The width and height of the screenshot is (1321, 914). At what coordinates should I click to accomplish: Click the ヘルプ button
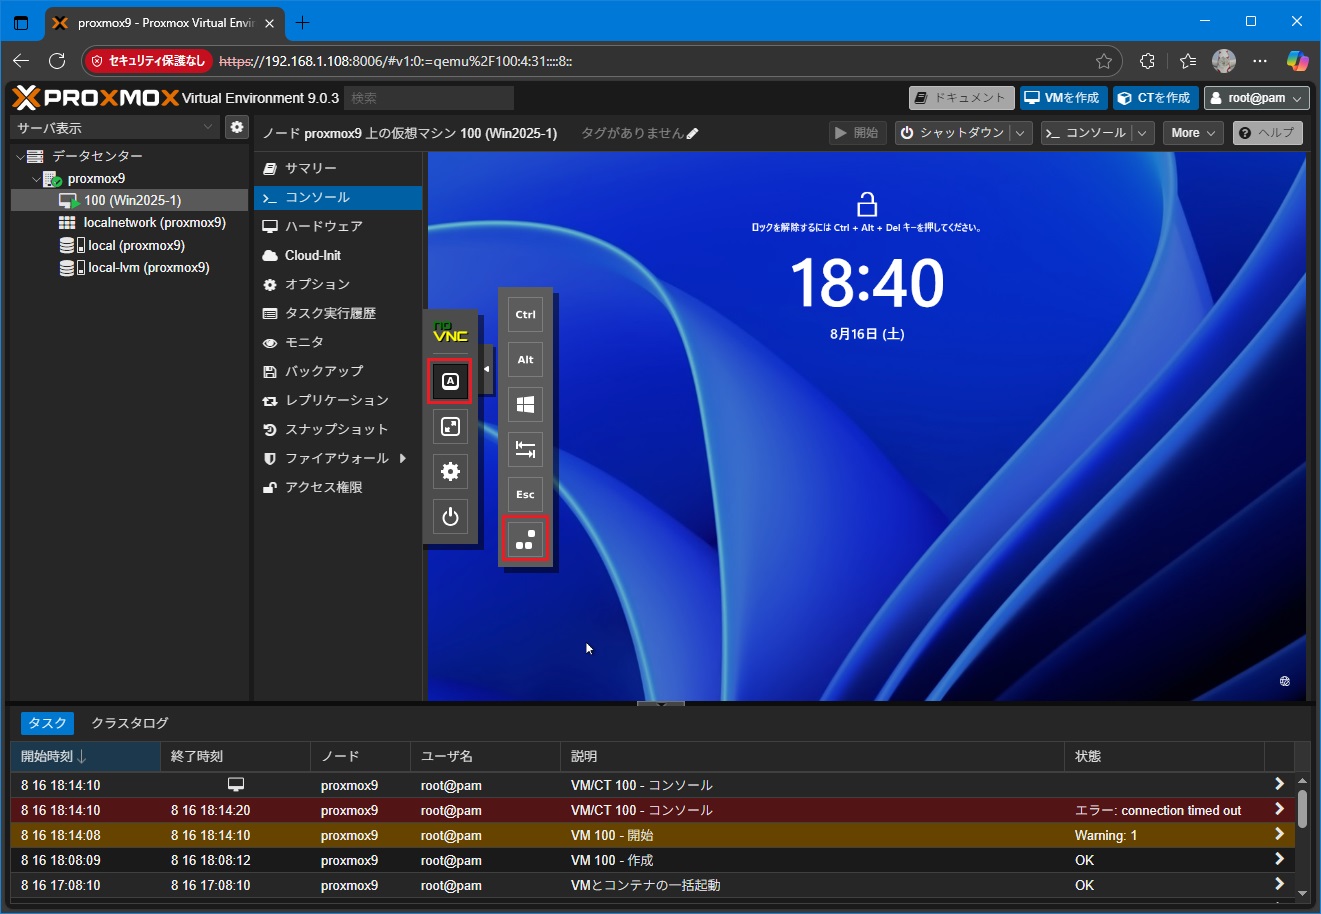tap(1267, 132)
